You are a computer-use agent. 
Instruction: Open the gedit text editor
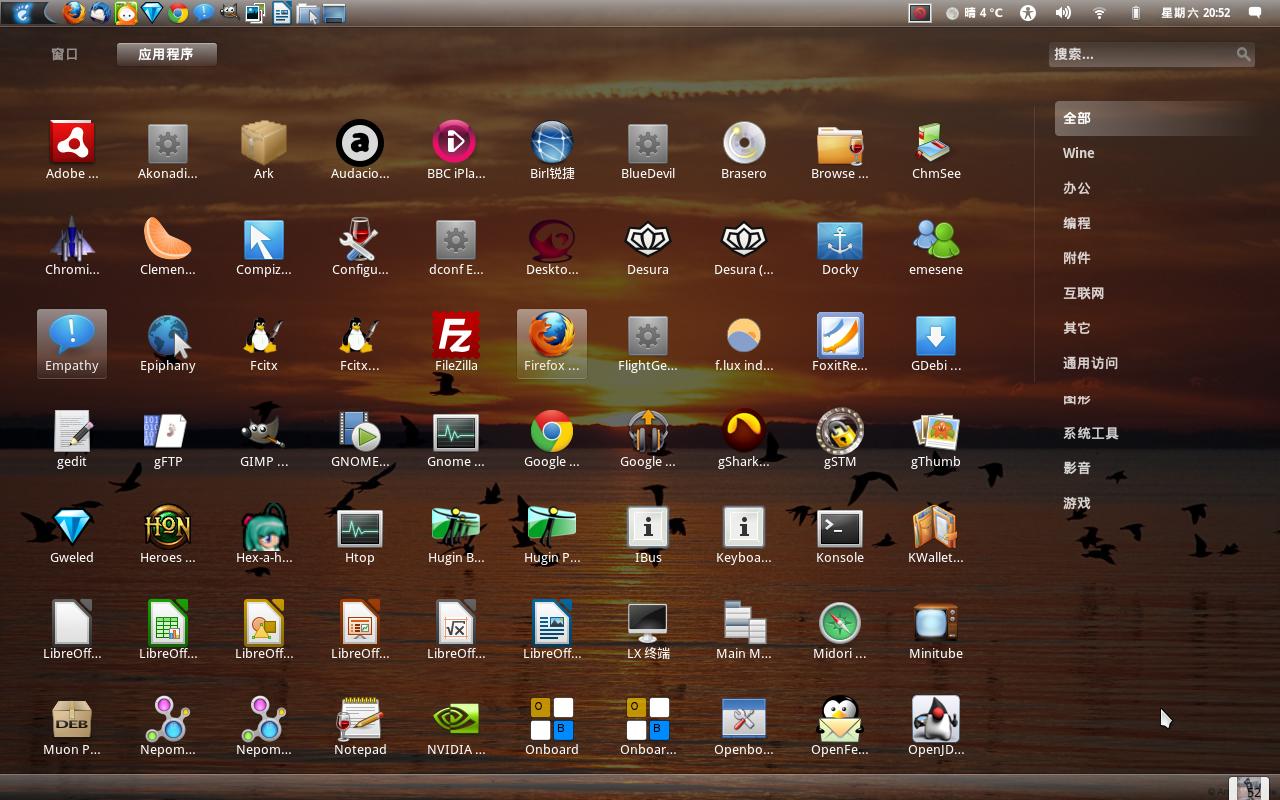(72, 431)
